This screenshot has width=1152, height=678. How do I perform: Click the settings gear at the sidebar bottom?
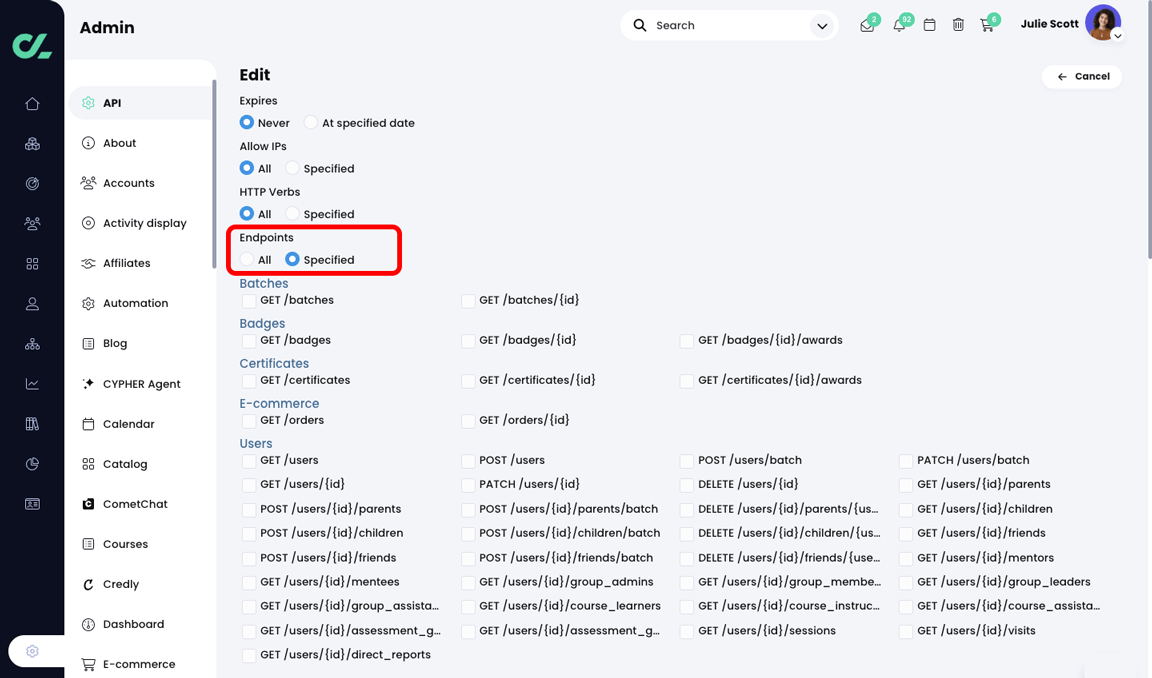click(x=33, y=650)
